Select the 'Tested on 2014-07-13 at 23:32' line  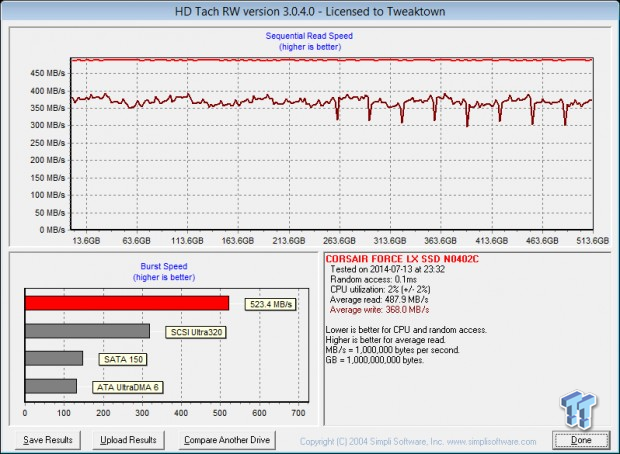tap(388, 269)
